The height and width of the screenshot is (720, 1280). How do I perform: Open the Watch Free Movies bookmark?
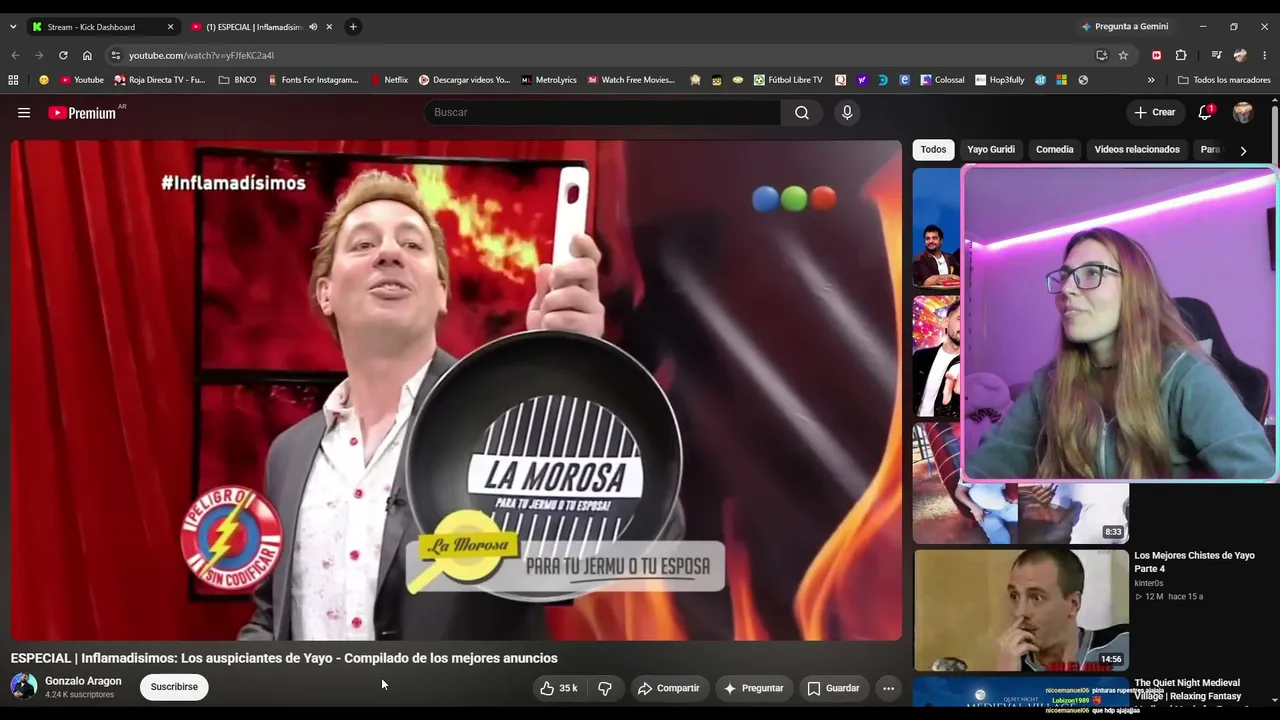point(631,80)
